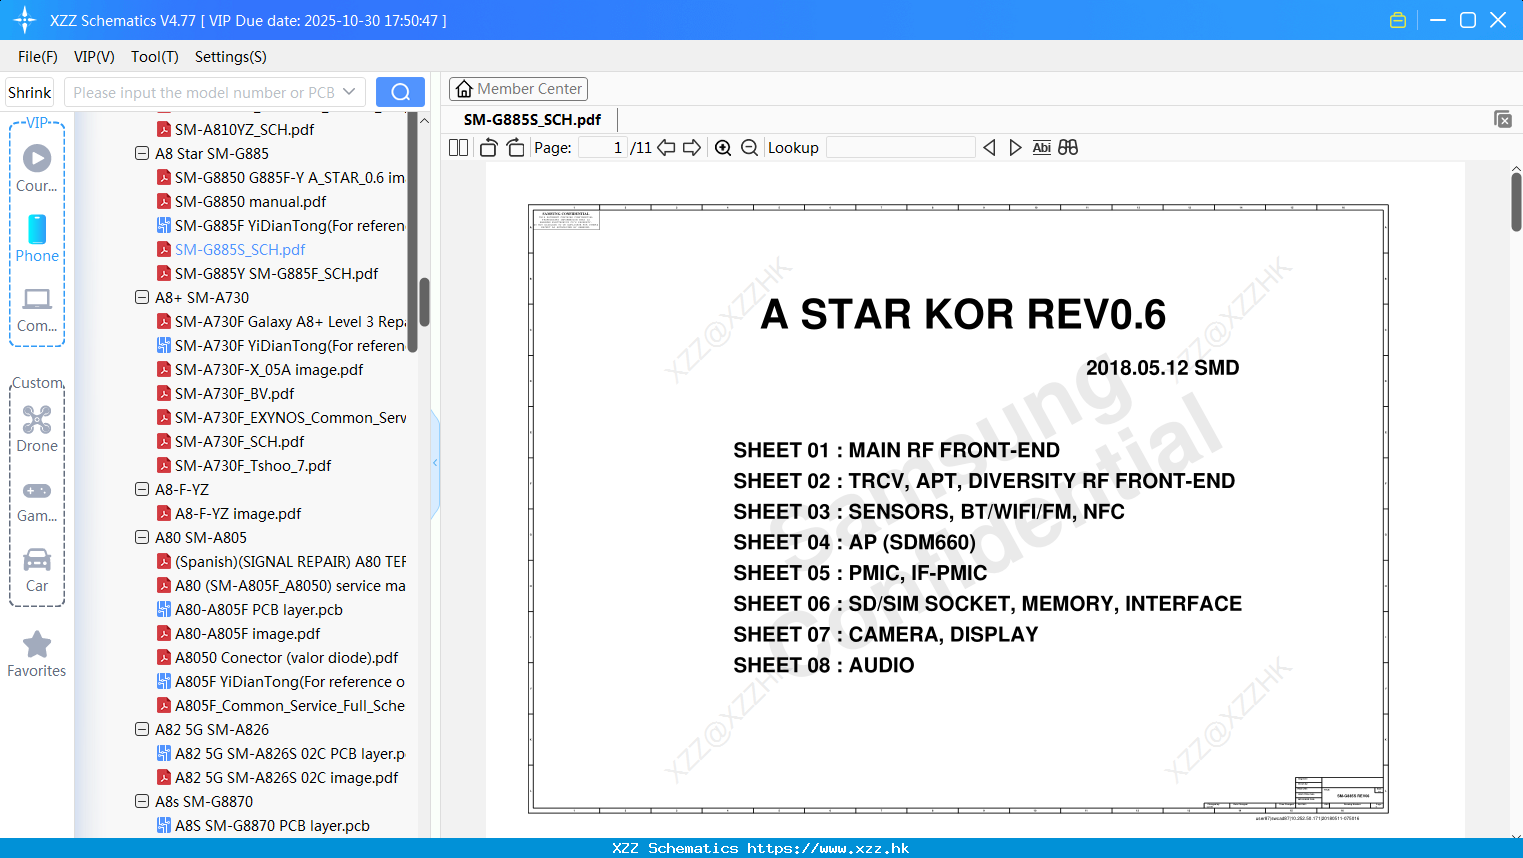The image size is (1523, 858).
Task: Close the document pane using top-right icon
Action: tap(1502, 119)
